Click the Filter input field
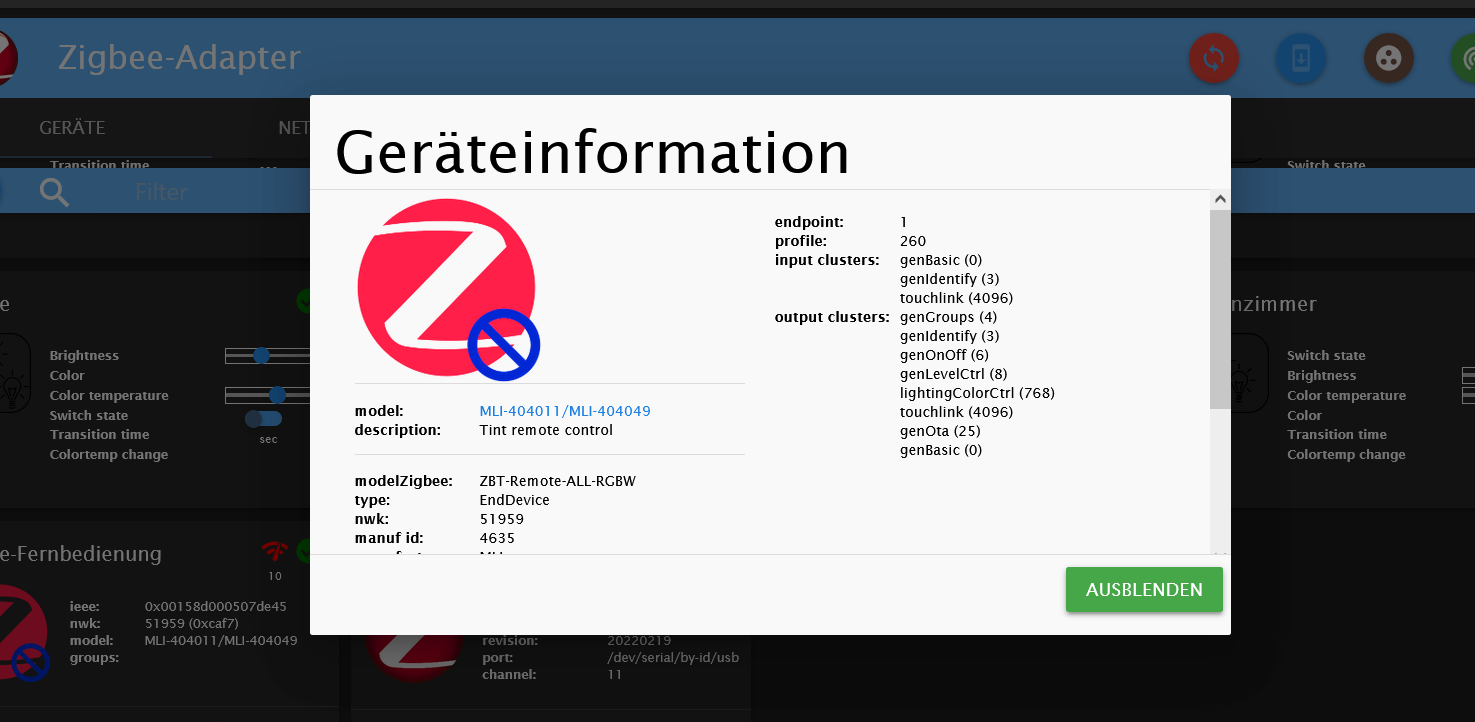 (x=161, y=191)
